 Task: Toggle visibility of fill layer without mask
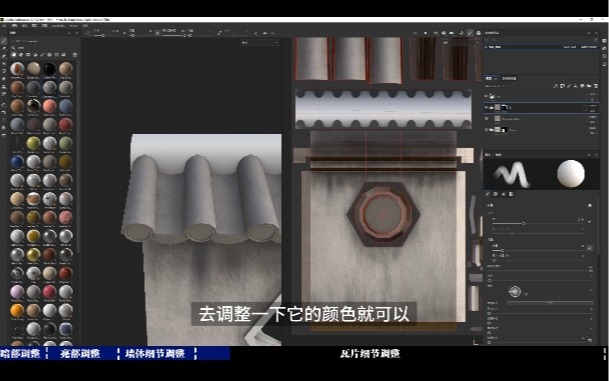487,118
